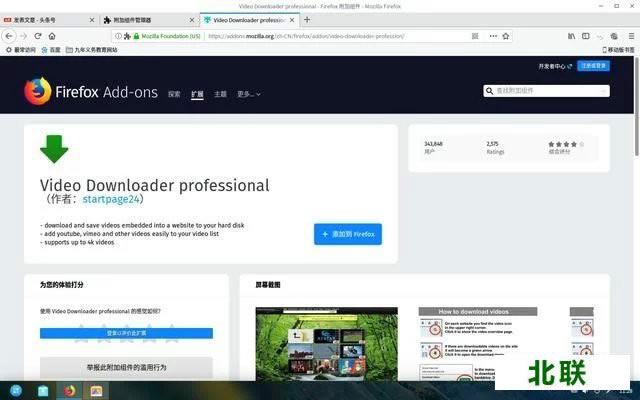Close the first toutiao tab

[92, 20]
